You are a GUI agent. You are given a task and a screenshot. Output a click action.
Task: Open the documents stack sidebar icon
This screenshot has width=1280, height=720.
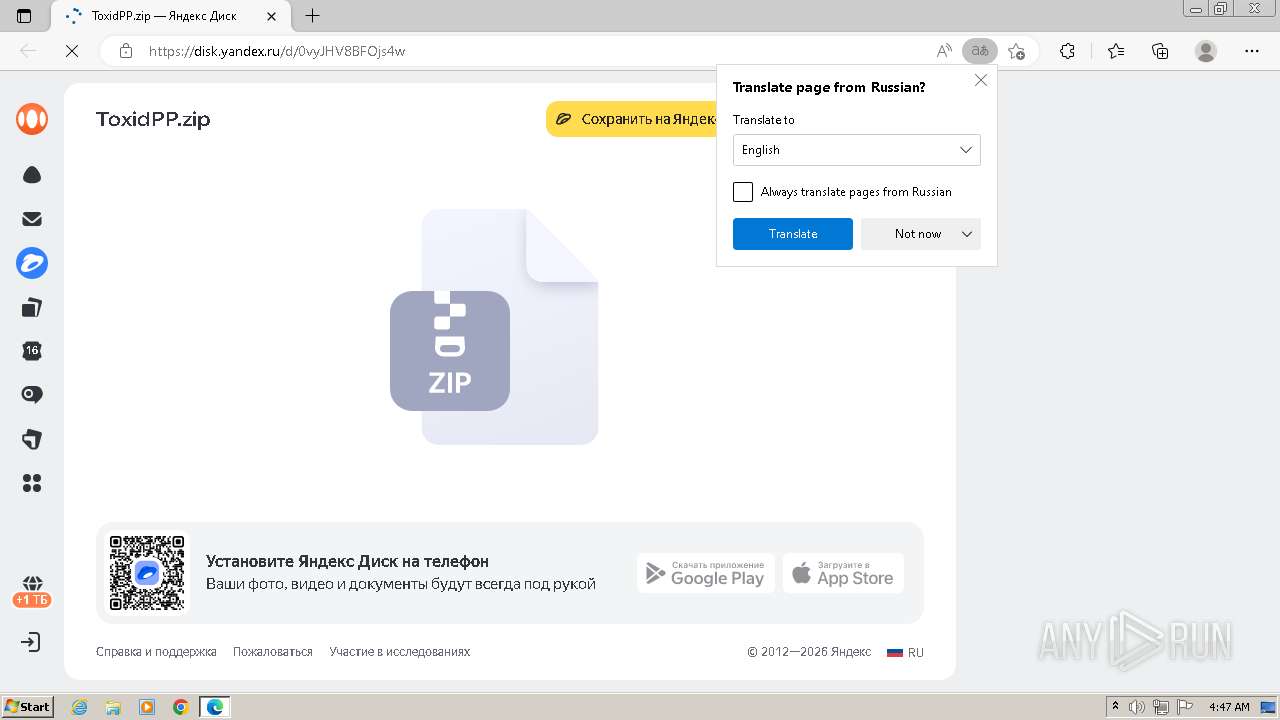click(x=32, y=307)
